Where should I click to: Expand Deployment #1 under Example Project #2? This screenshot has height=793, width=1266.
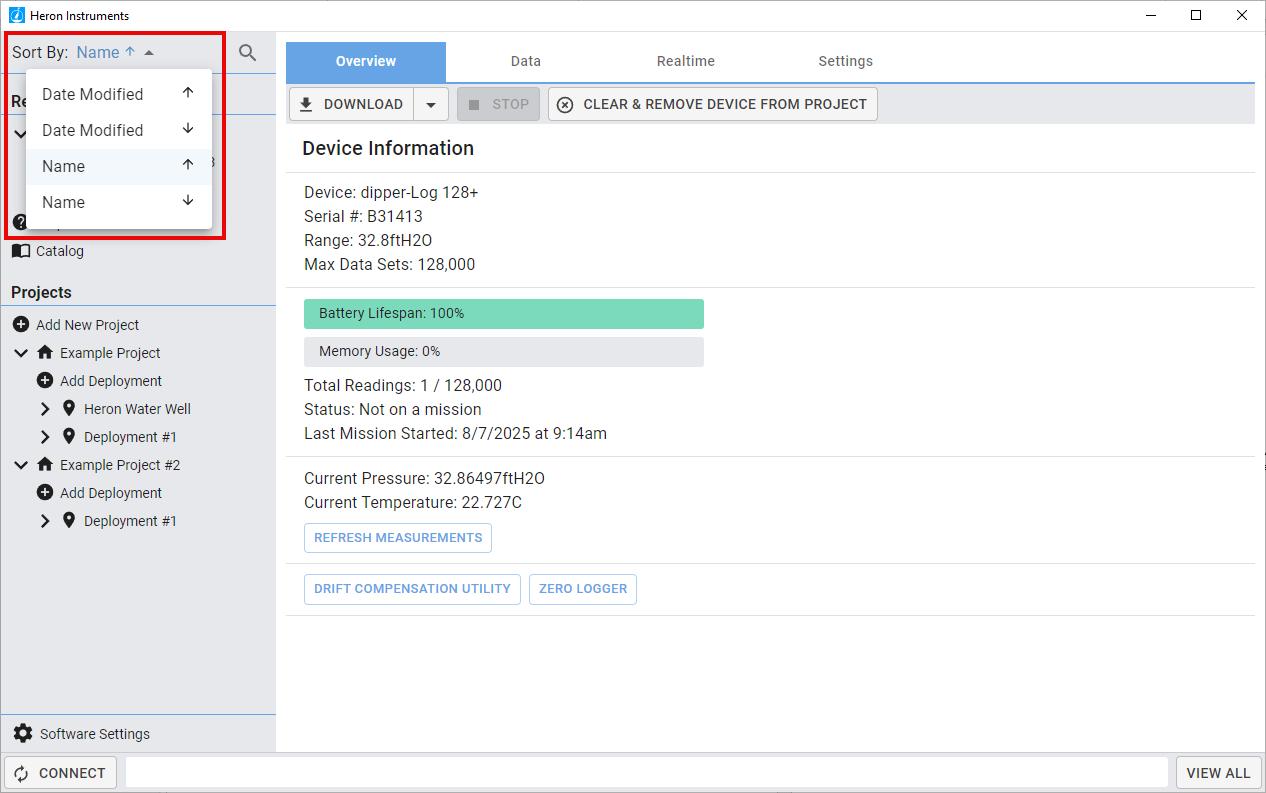tap(45, 521)
